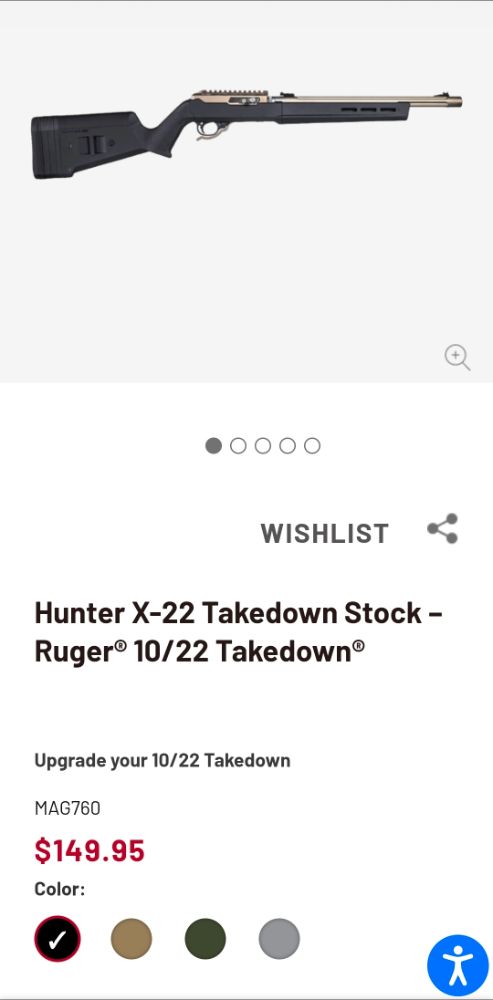
Task: Pick the olive green color swatch
Action: (205, 939)
